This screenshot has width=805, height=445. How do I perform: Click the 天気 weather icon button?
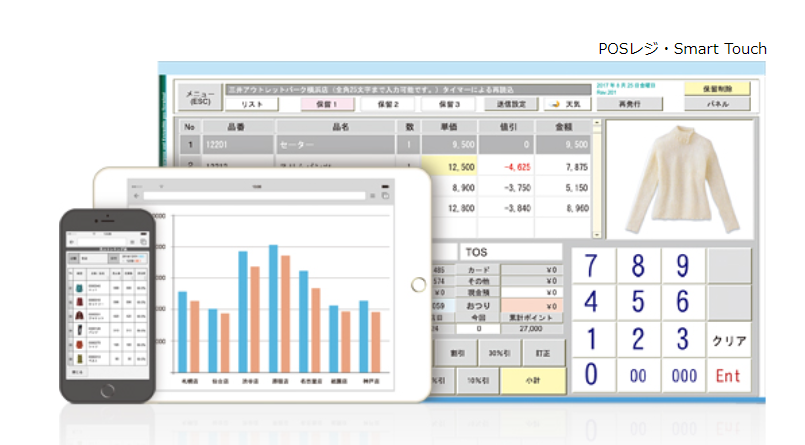(x=566, y=104)
